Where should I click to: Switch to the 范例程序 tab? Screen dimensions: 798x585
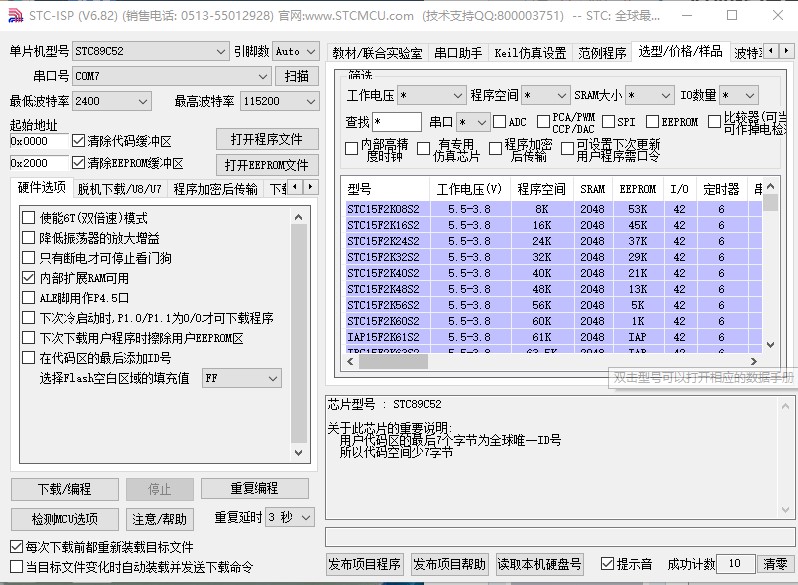602,53
